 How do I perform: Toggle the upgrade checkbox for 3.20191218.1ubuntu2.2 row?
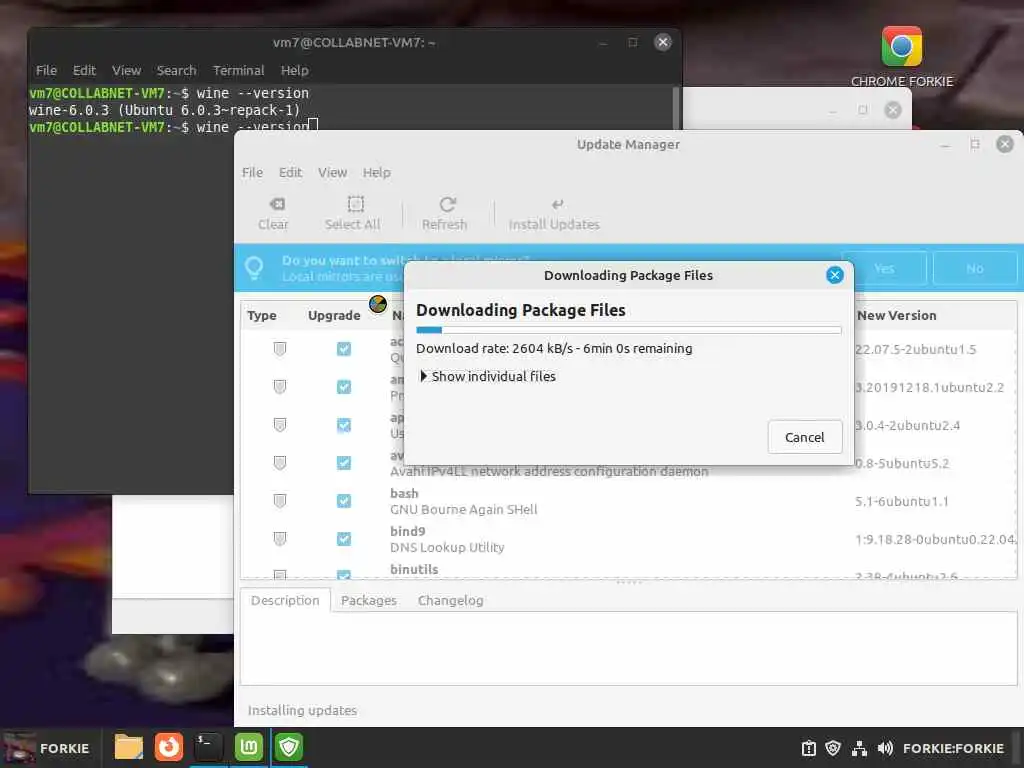(x=344, y=387)
